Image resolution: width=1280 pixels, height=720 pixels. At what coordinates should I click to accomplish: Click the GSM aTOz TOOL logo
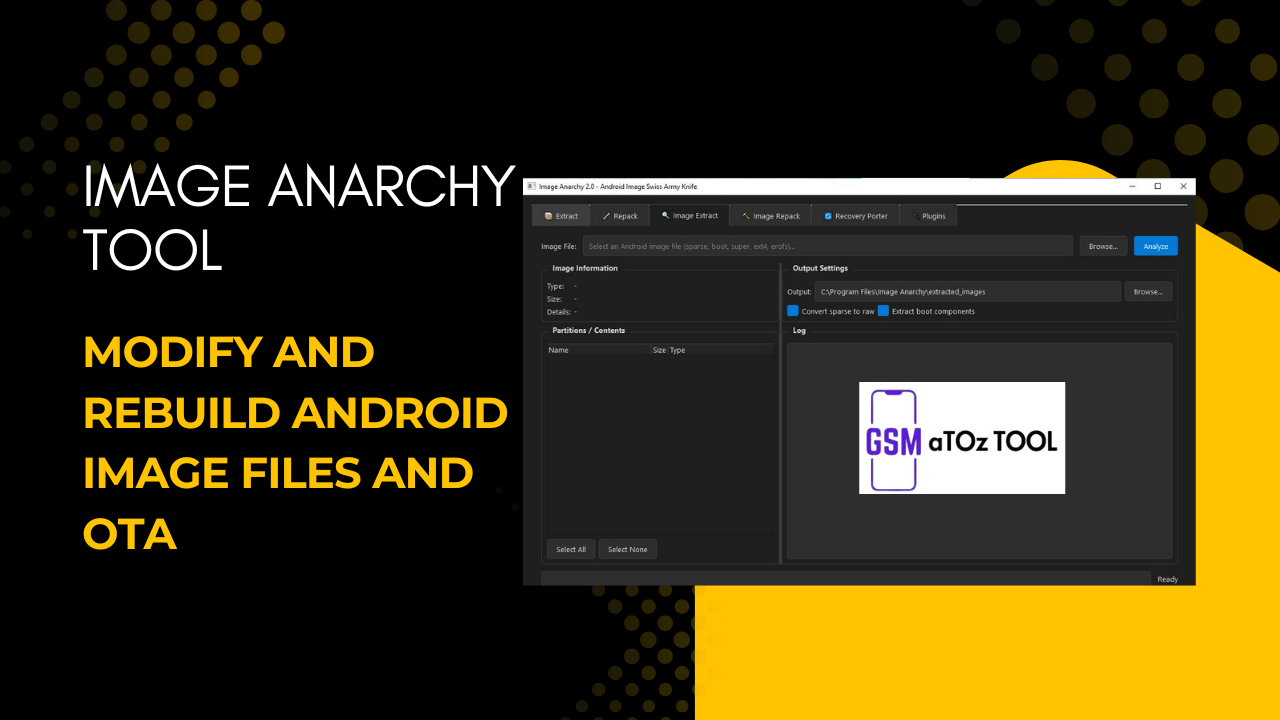click(x=961, y=437)
